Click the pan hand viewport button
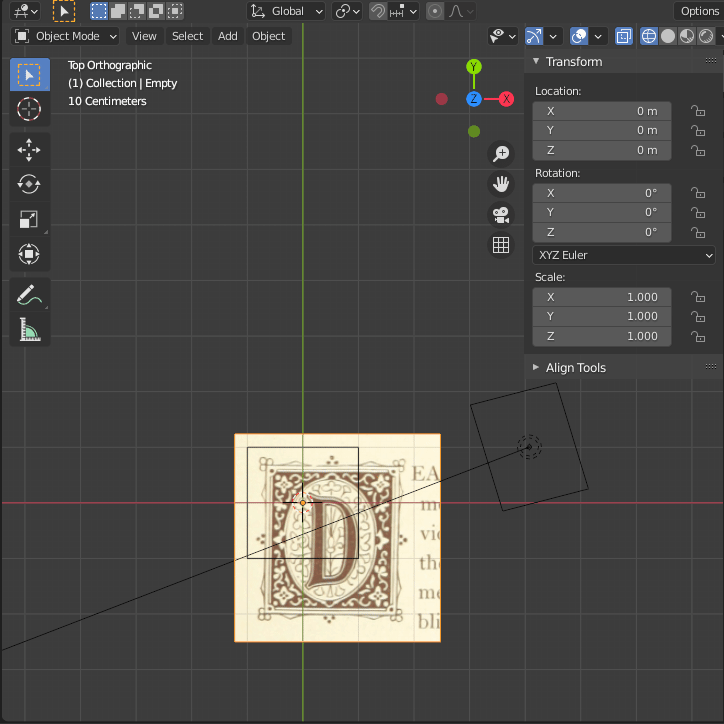This screenshot has width=724, height=724. click(501, 184)
